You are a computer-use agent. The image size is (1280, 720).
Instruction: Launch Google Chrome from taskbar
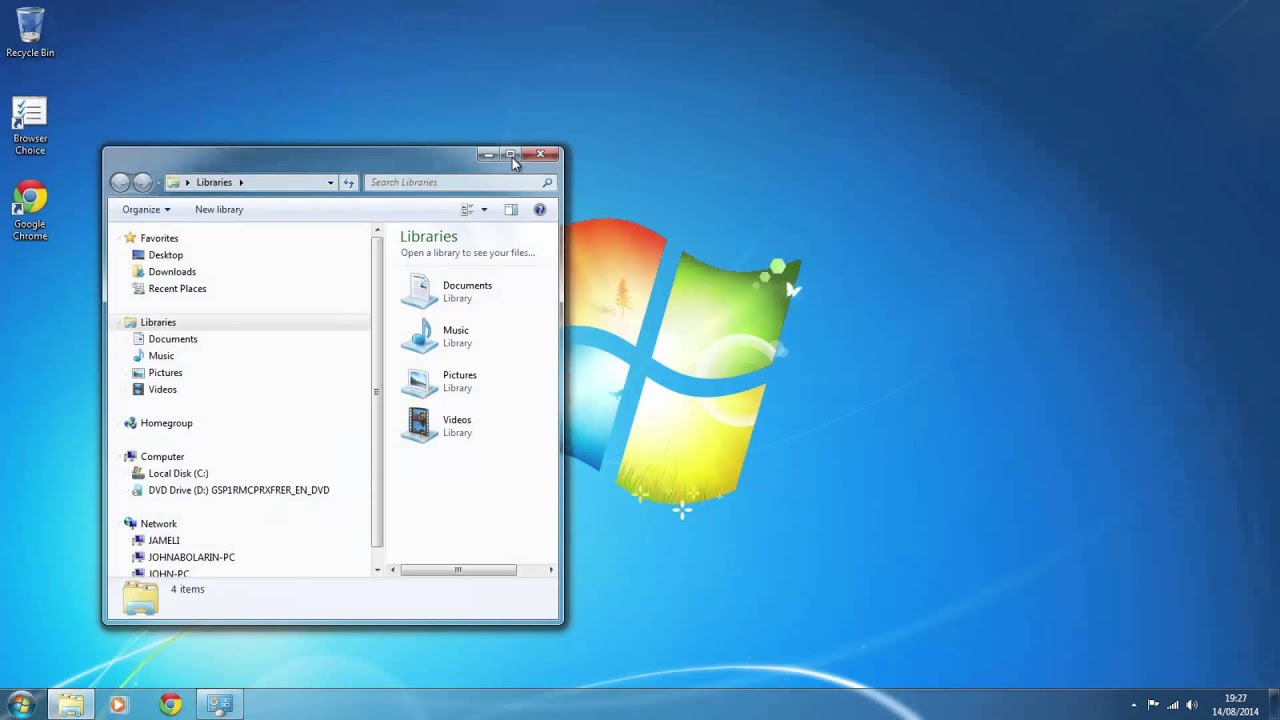point(170,704)
